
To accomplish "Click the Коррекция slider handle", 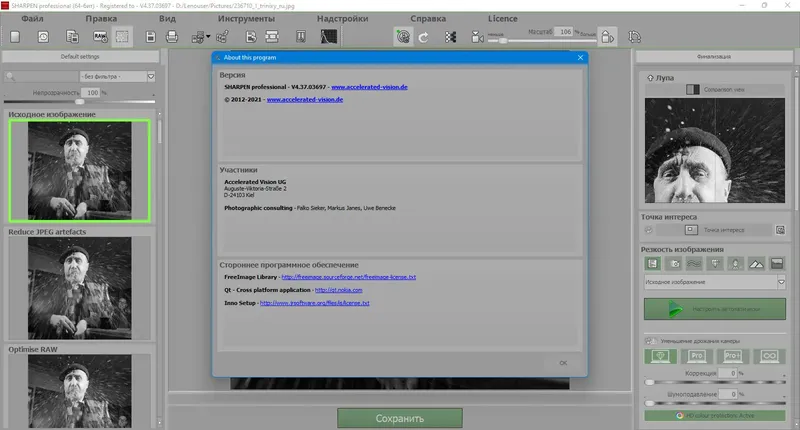I will click(649, 382).
